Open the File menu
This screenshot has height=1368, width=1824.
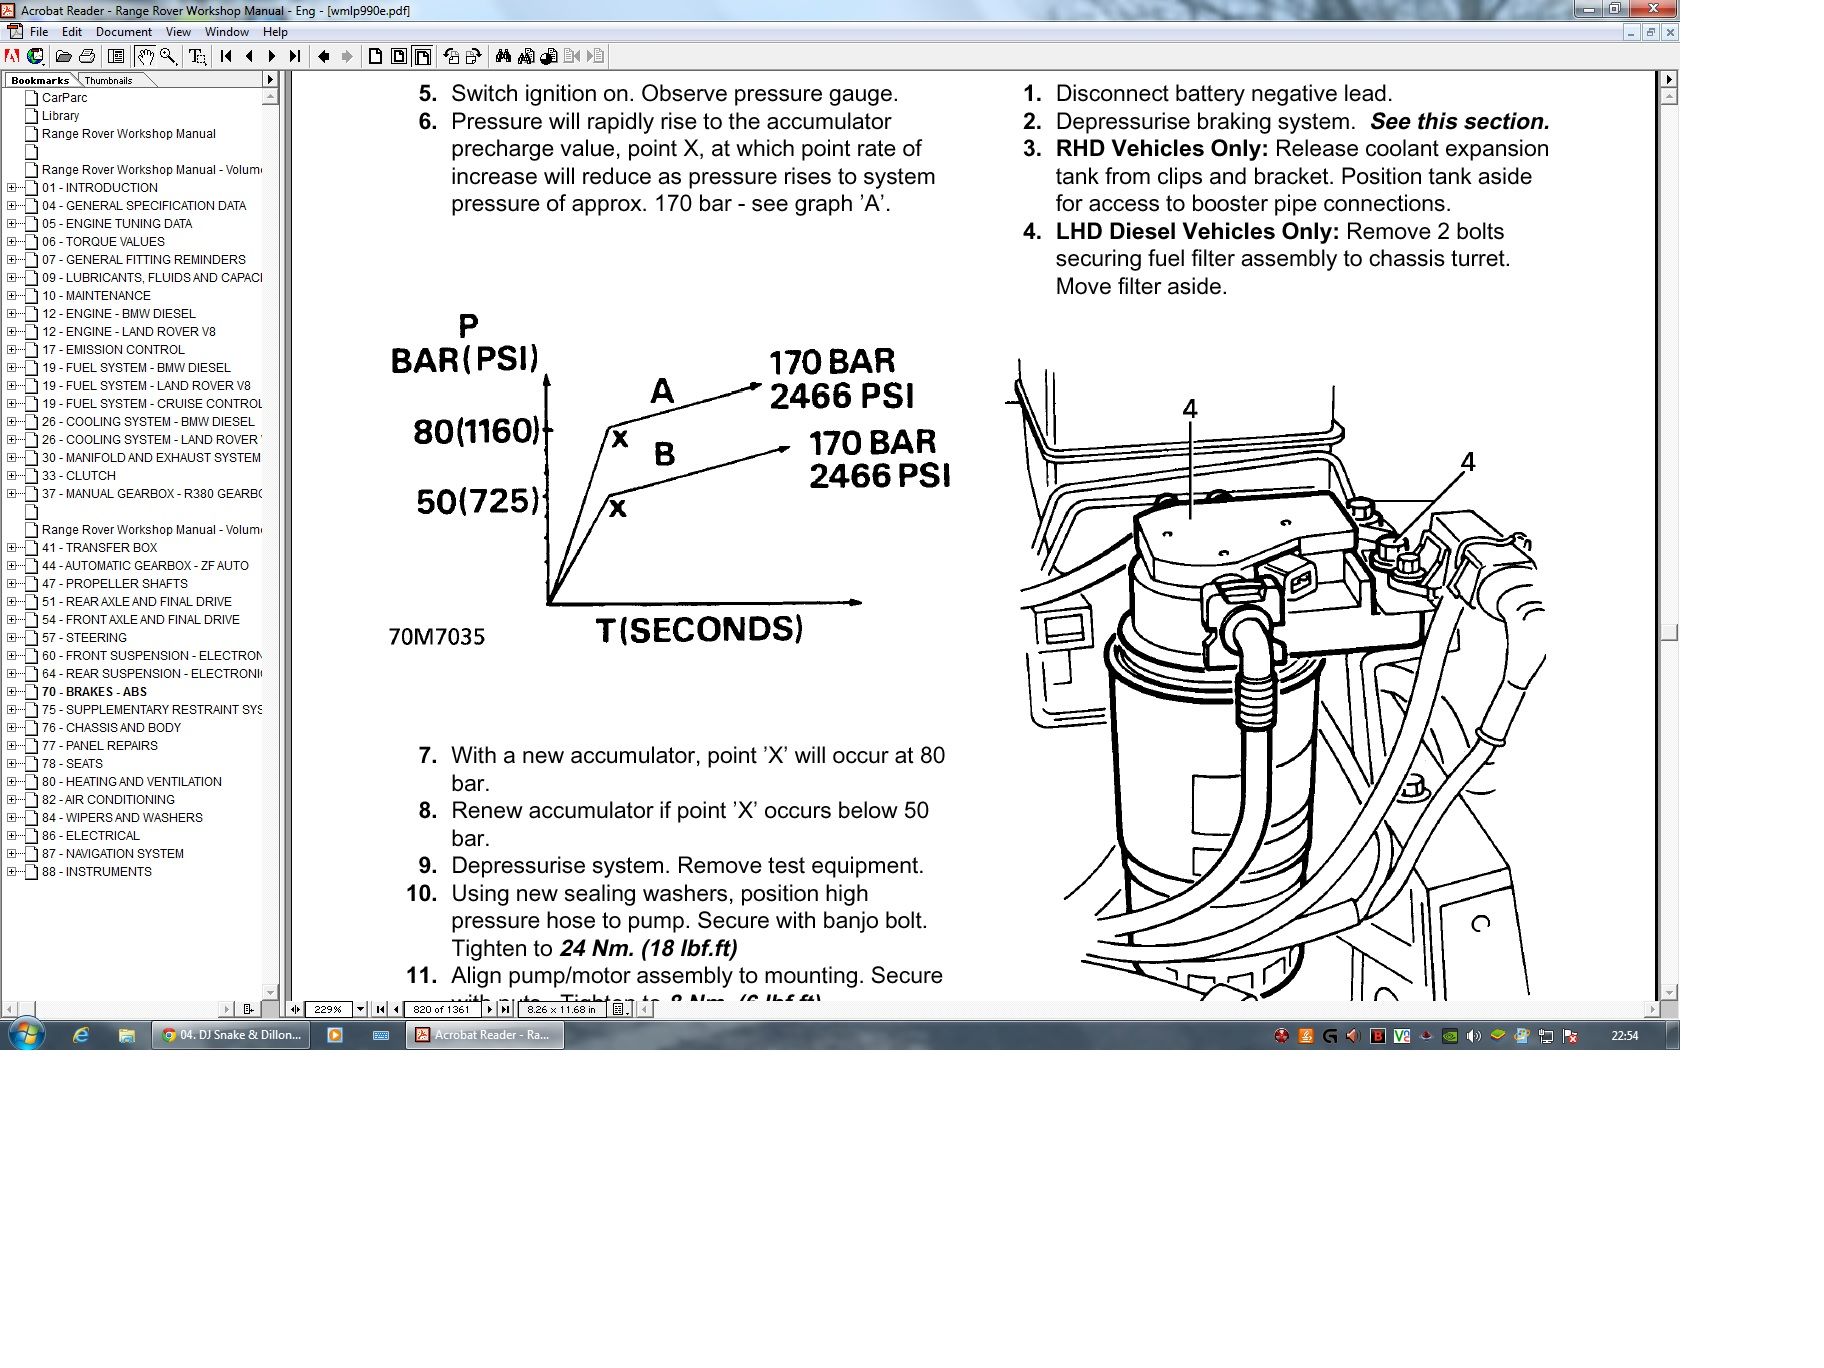point(39,32)
